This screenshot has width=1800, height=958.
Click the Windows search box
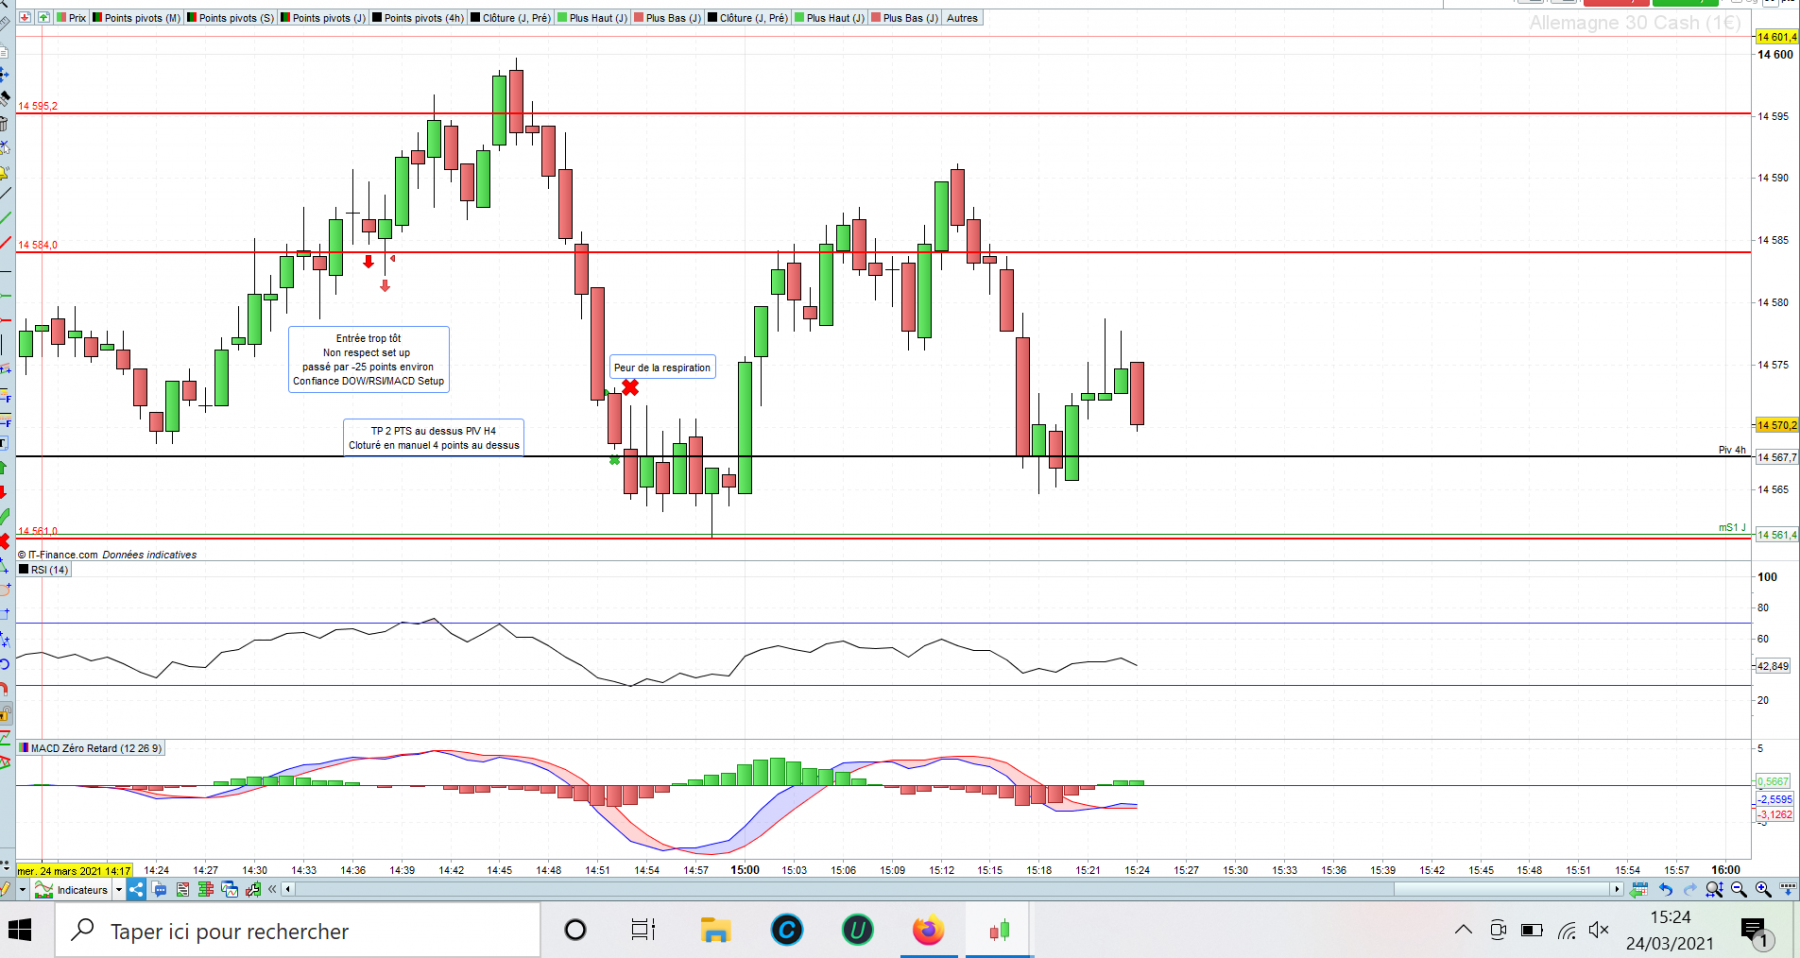point(298,931)
